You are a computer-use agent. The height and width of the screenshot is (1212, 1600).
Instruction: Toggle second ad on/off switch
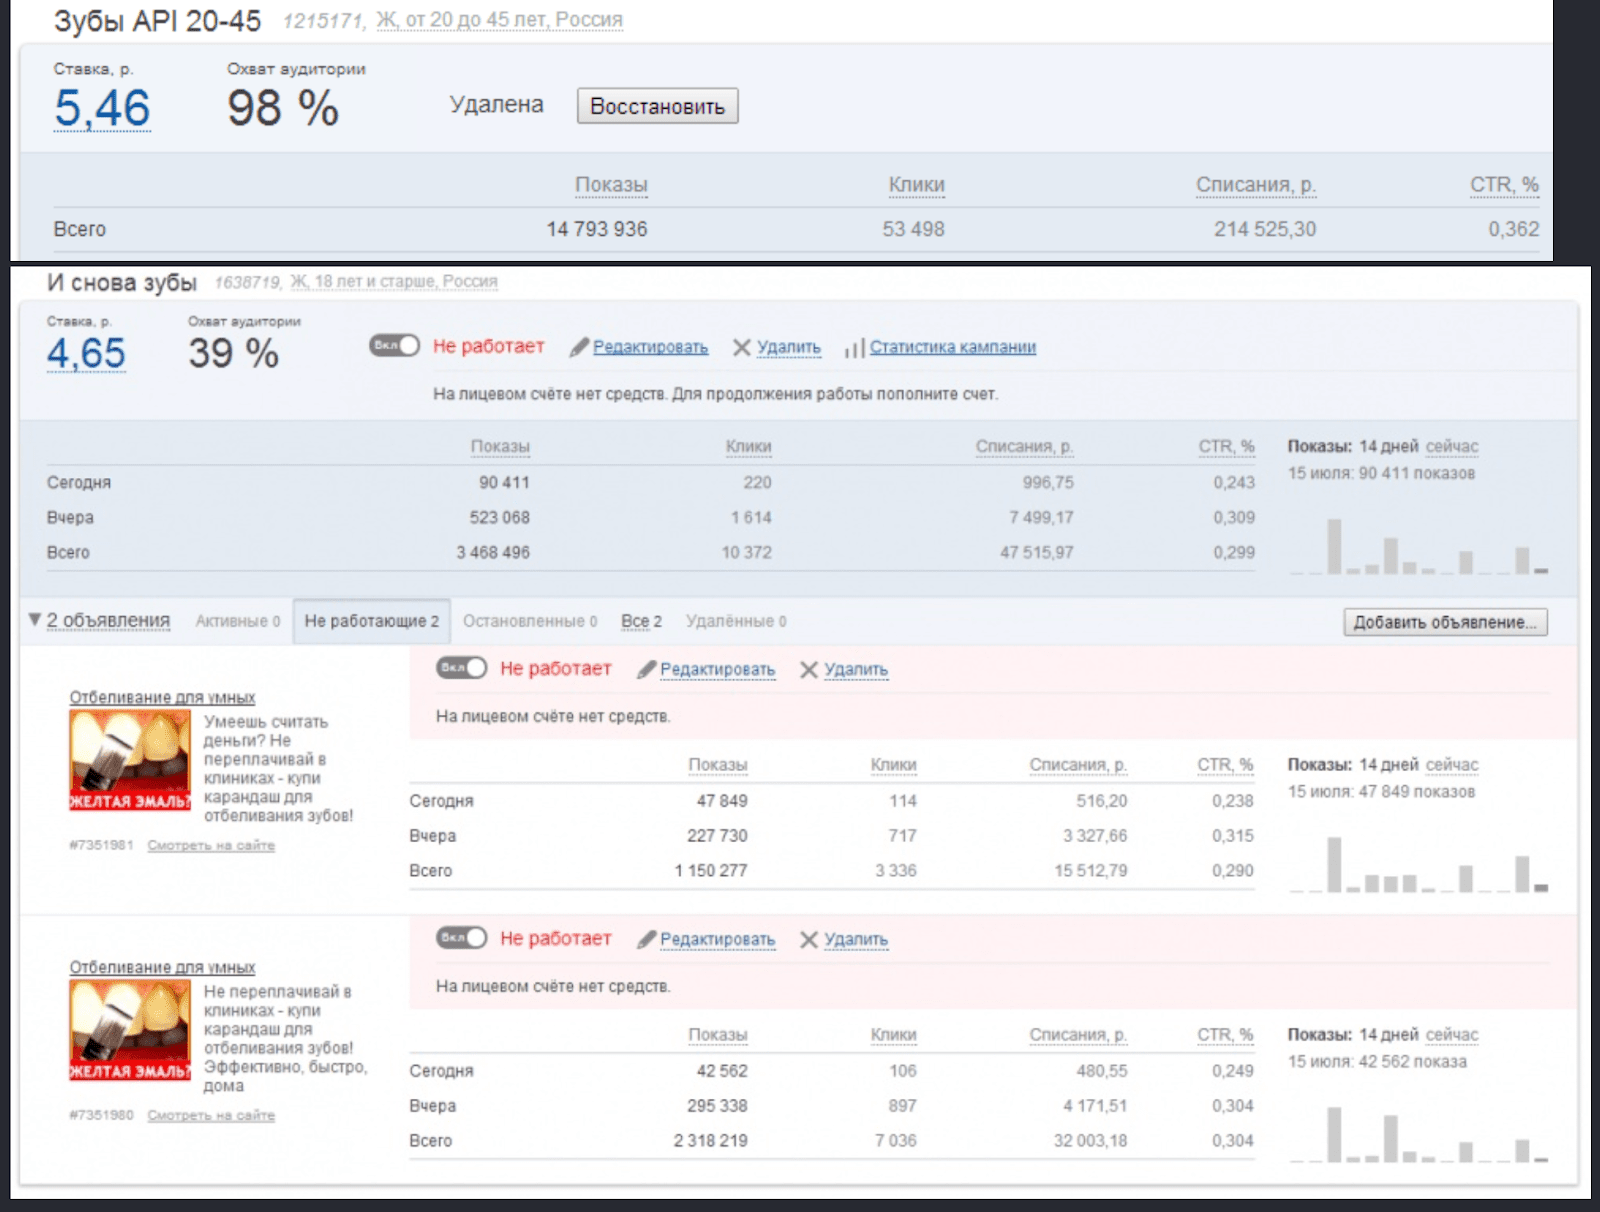[x=461, y=937]
